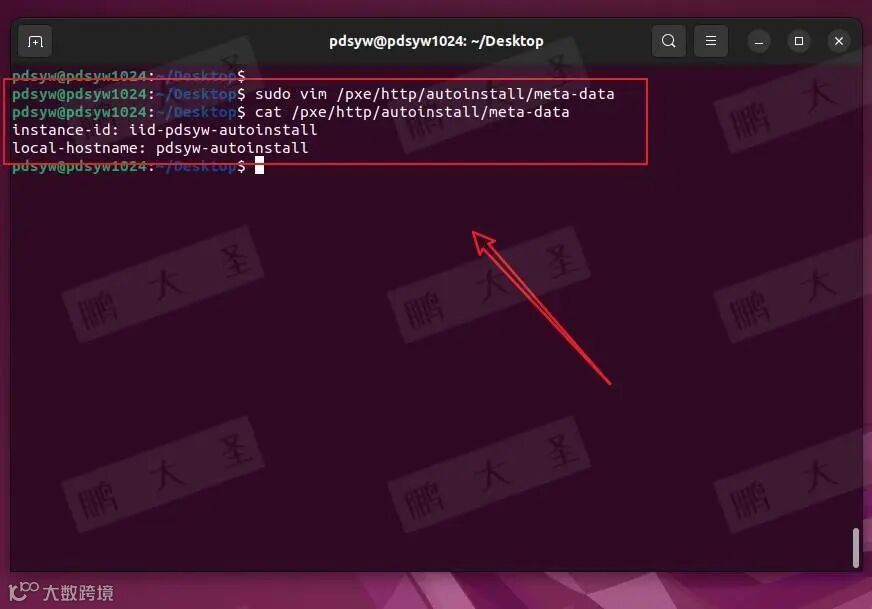Click the 'instance-id: iid-pdsyw-autoinstall' output line

[x=165, y=130]
